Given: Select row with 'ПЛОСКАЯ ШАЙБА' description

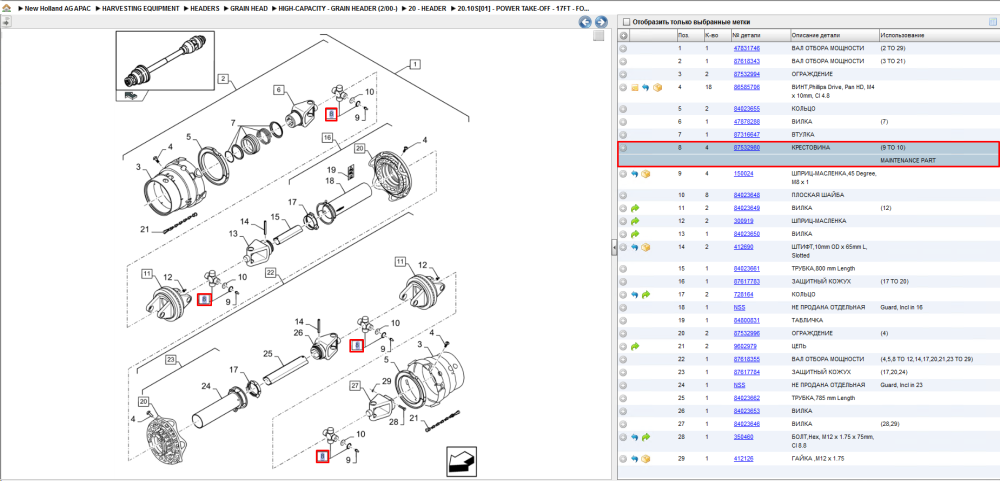Looking at the screenshot, I should click(807, 195).
